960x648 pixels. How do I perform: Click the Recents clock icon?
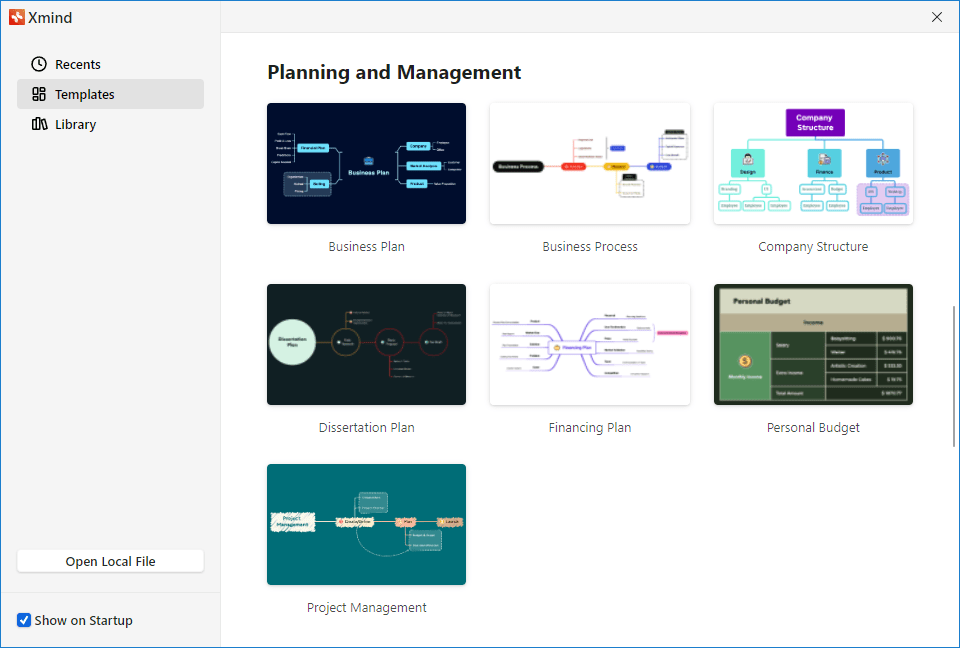pyautogui.click(x=39, y=64)
